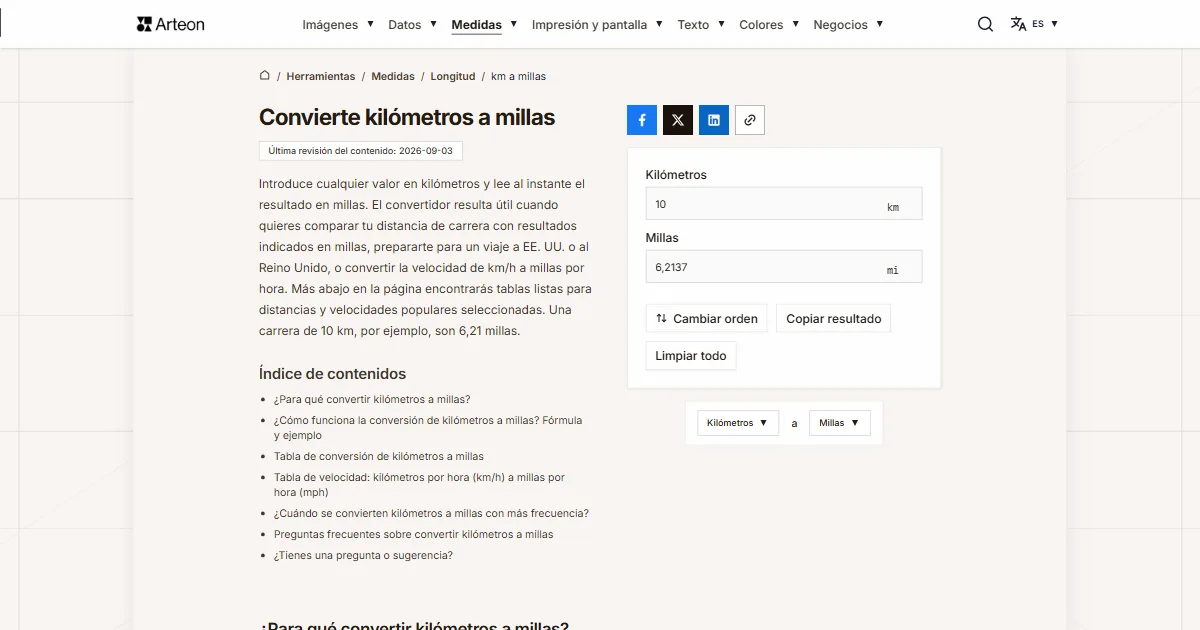This screenshot has width=1200, height=630.
Task: Go to the Longitud breadcrumb
Action: click(x=453, y=76)
